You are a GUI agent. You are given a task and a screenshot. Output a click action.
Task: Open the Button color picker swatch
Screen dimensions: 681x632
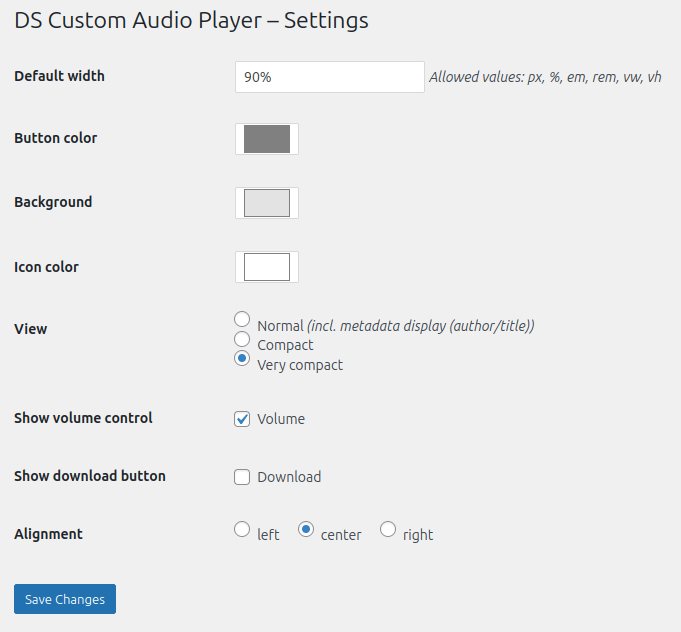pos(267,139)
